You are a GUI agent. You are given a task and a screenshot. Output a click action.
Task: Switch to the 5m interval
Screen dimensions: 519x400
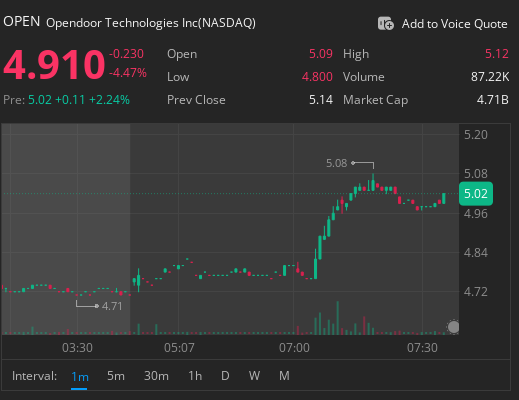[x=116, y=376]
